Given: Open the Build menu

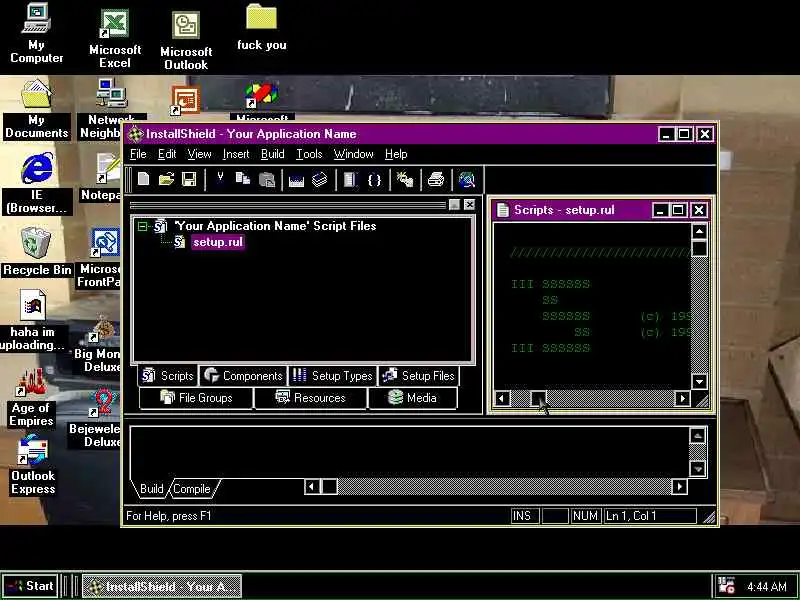Looking at the screenshot, I should coord(272,154).
